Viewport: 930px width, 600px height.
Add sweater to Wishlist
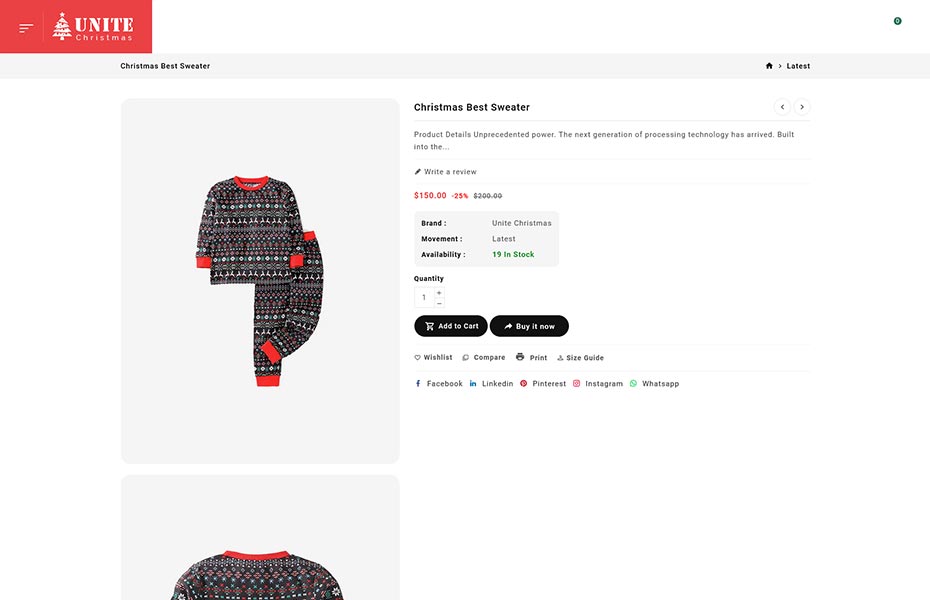pyautogui.click(x=433, y=358)
